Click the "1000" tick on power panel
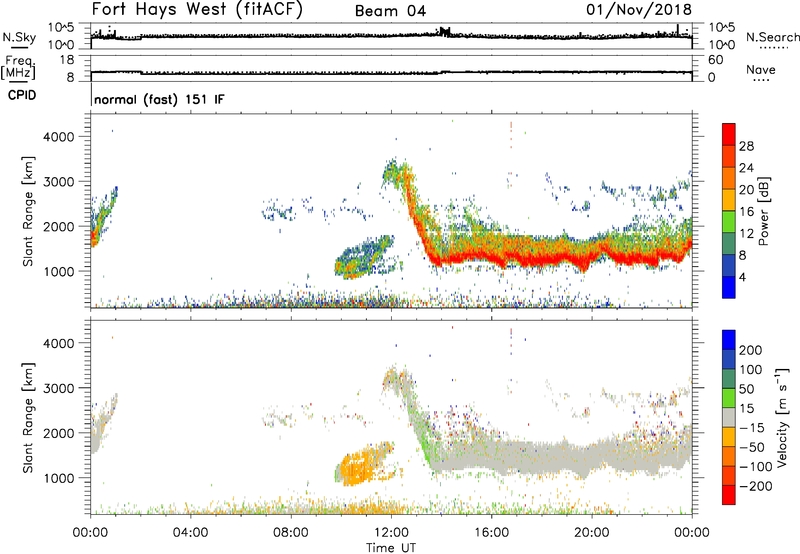The image size is (800, 554). (58, 271)
